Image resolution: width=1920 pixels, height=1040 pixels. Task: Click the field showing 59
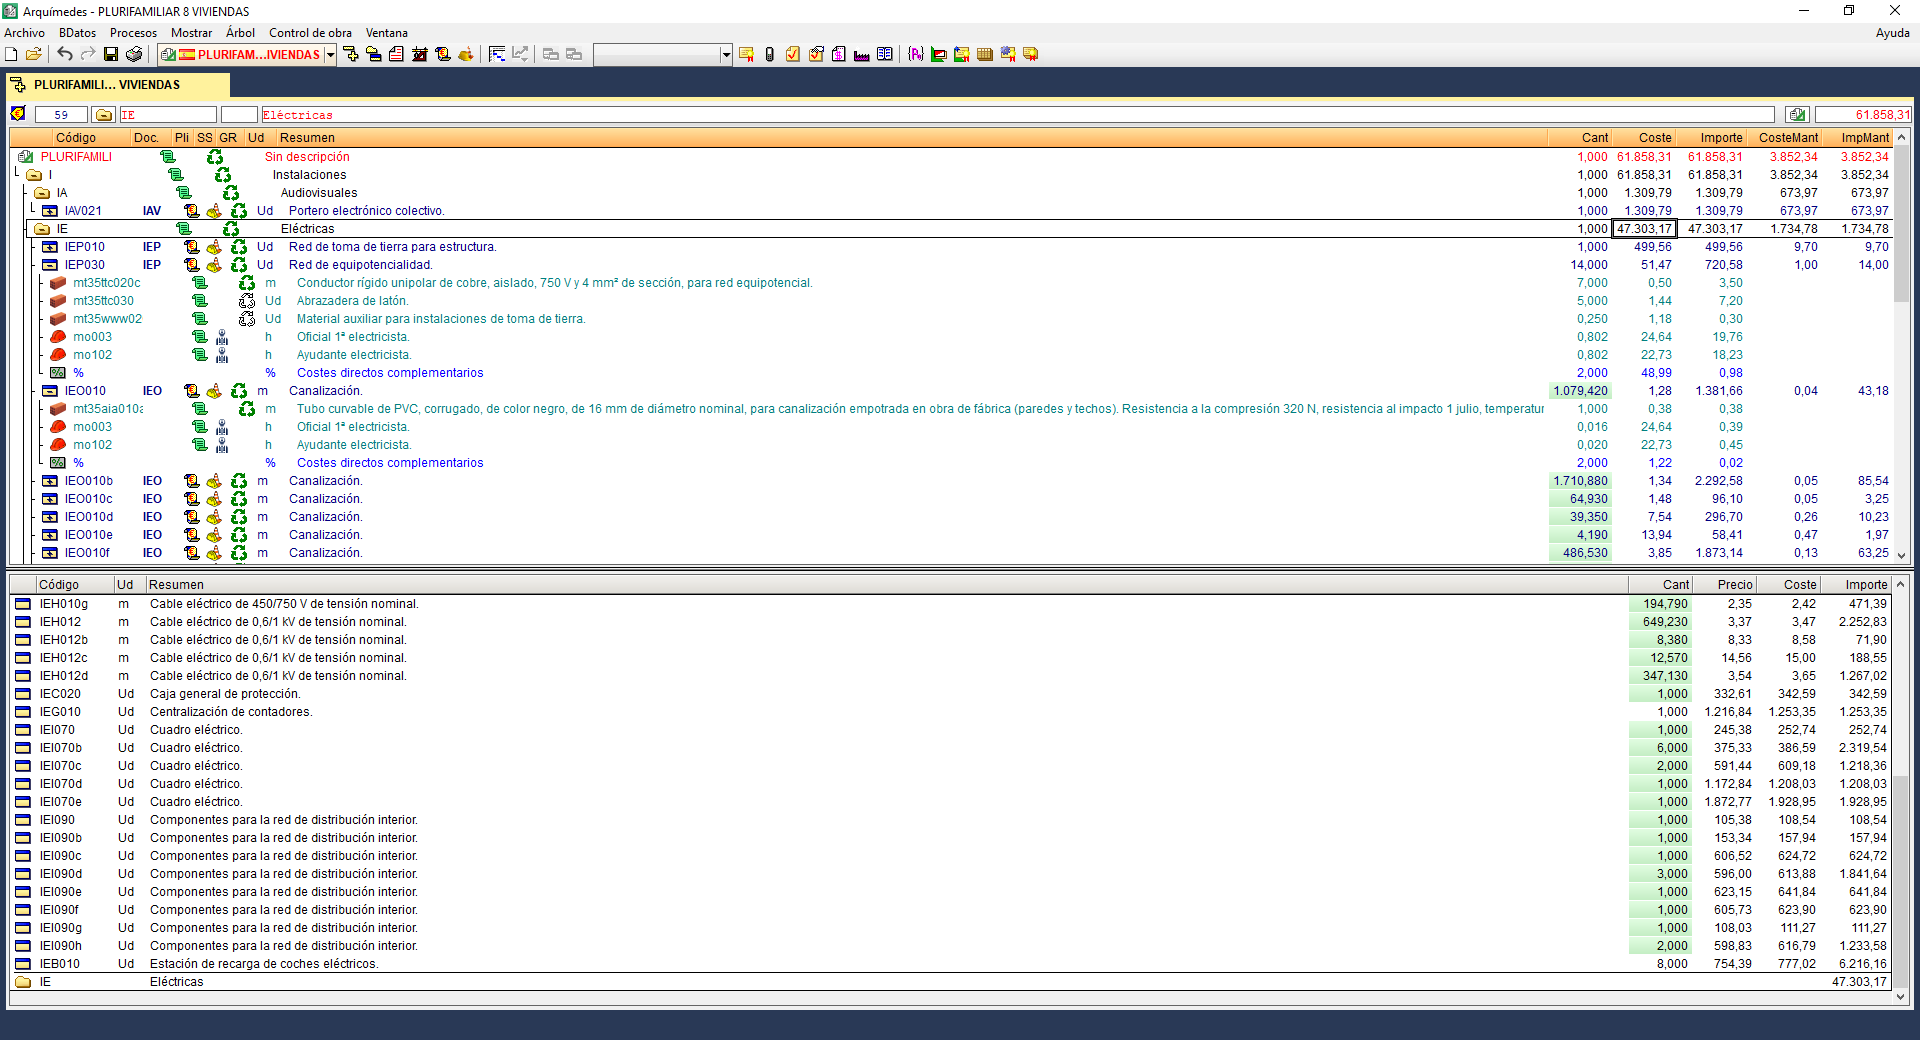click(61, 115)
